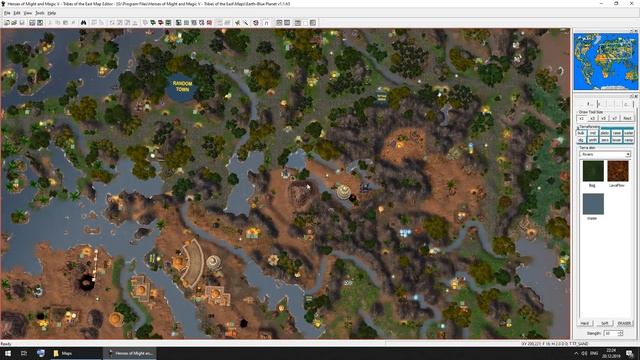Open Windows Start menu
The height and width of the screenshot is (360, 640).
8,353
